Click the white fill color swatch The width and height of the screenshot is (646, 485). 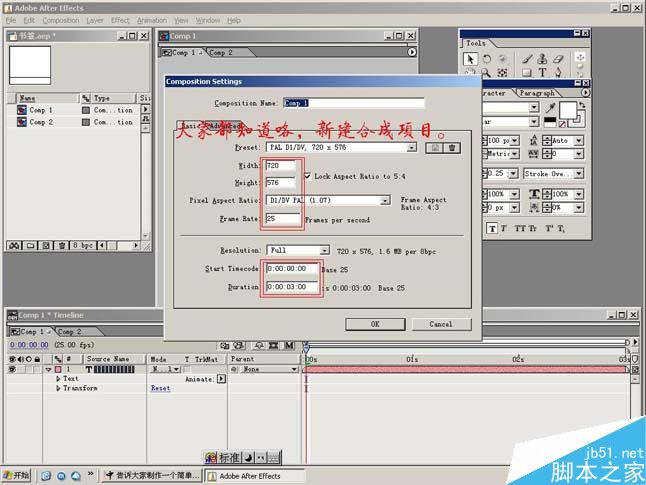click(x=567, y=110)
